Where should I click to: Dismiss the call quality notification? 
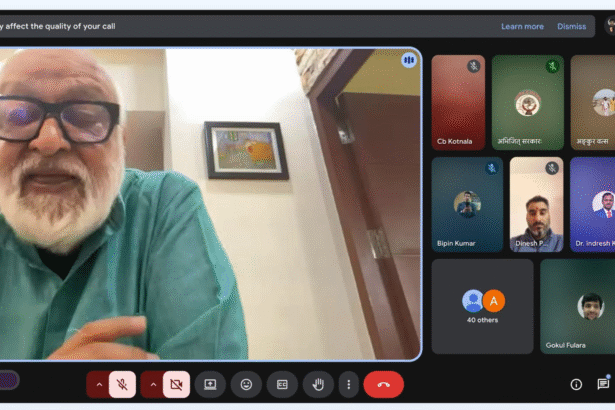(x=572, y=26)
